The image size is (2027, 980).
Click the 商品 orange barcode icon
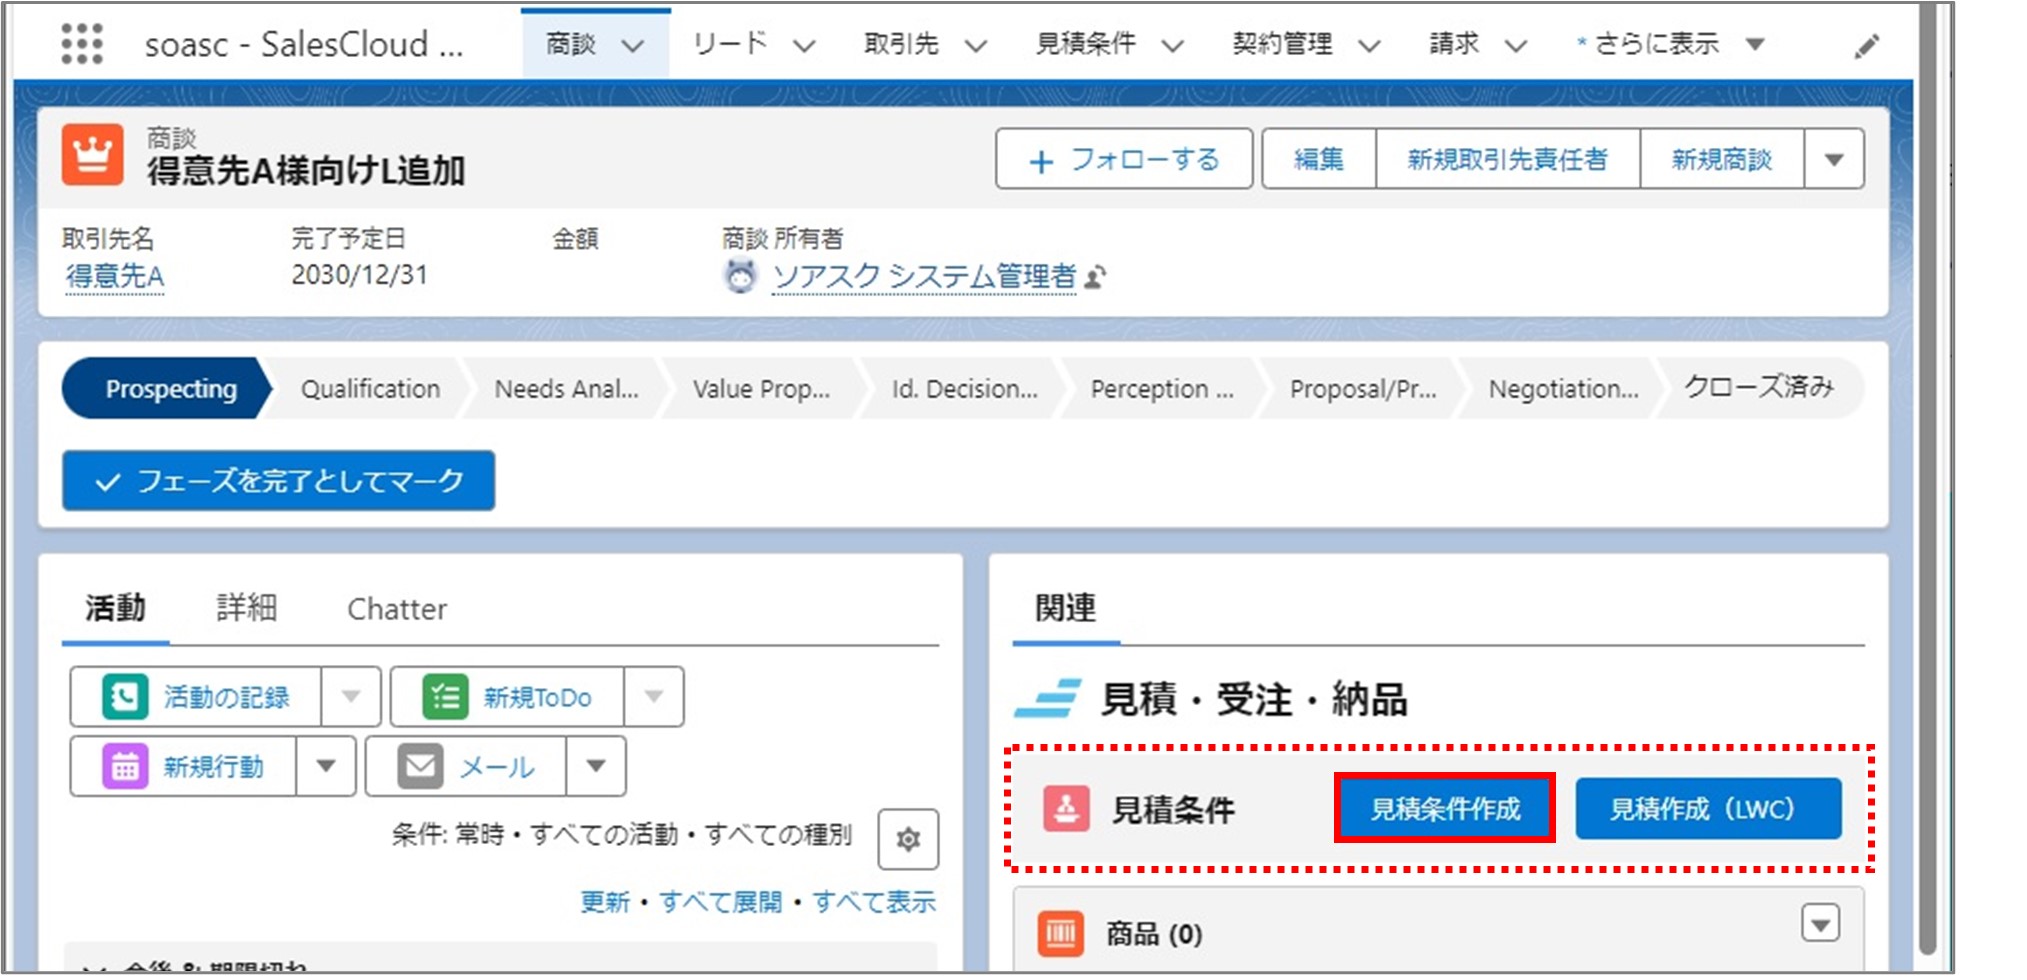1060,934
